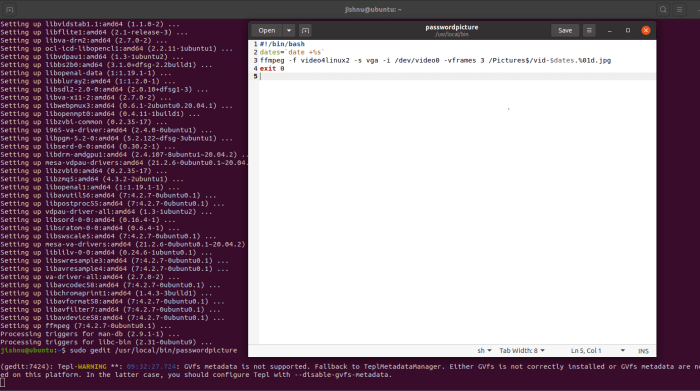
Task: Close the gedit passwordpicture window
Action: click(646, 30)
